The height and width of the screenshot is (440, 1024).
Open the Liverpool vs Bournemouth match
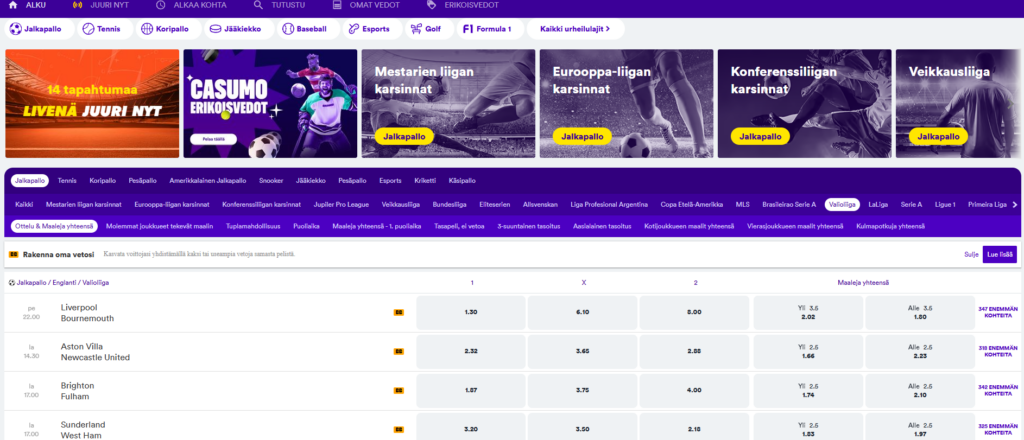pos(87,313)
